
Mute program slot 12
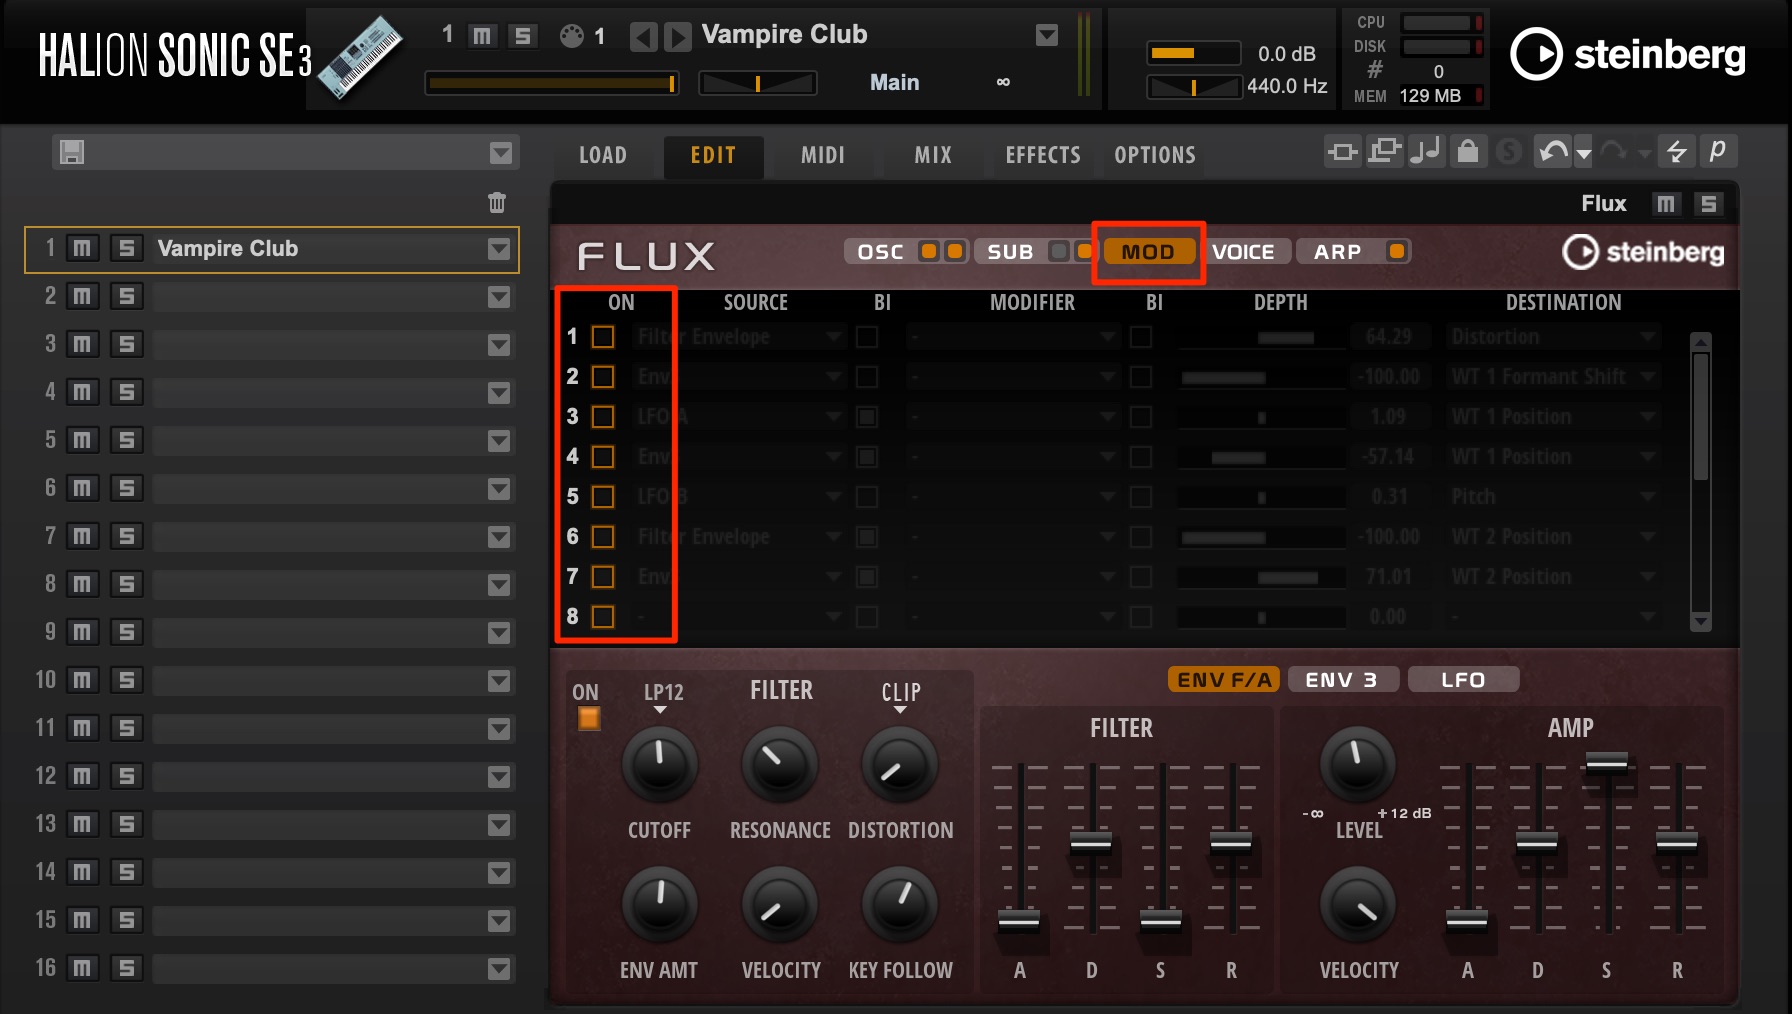(82, 776)
